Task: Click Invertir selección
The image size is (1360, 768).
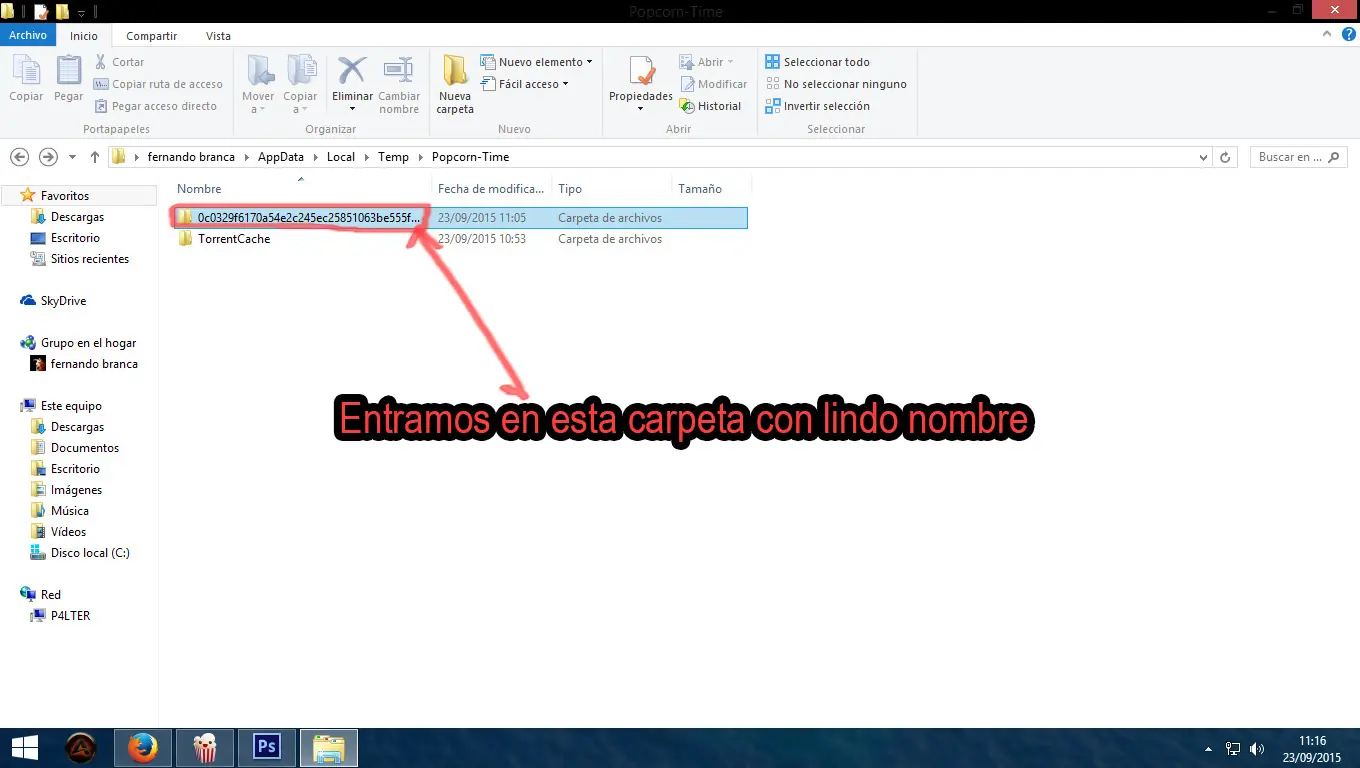Action: (818, 106)
